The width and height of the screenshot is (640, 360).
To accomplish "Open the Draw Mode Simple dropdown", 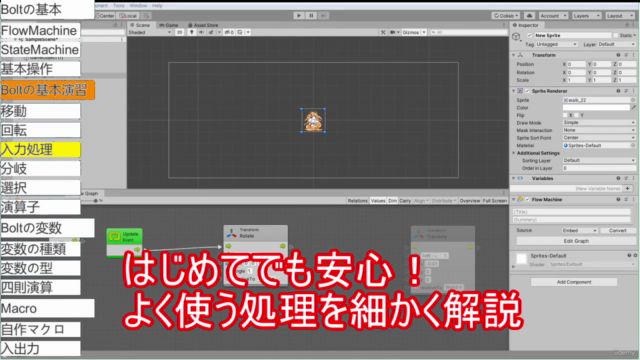I will (599, 122).
